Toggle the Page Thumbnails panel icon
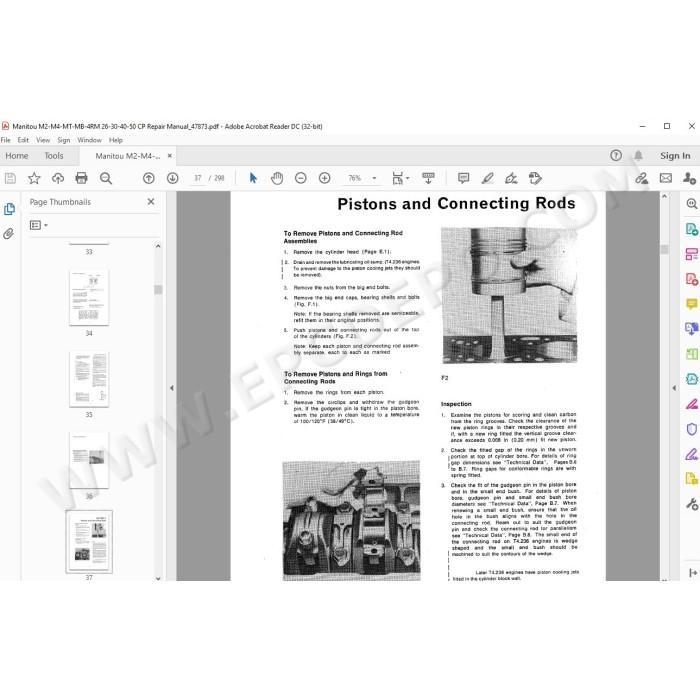 point(9,208)
